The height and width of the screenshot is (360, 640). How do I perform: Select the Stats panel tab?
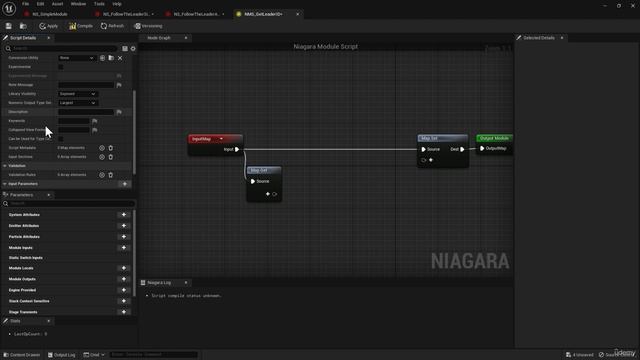15,321
